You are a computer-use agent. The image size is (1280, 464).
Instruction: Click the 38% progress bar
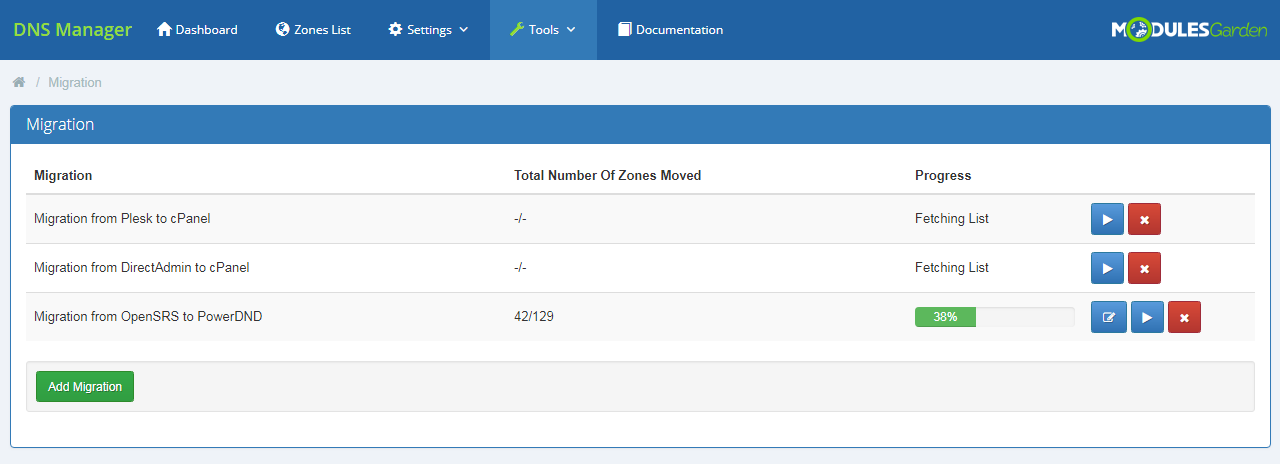(994, 317)
